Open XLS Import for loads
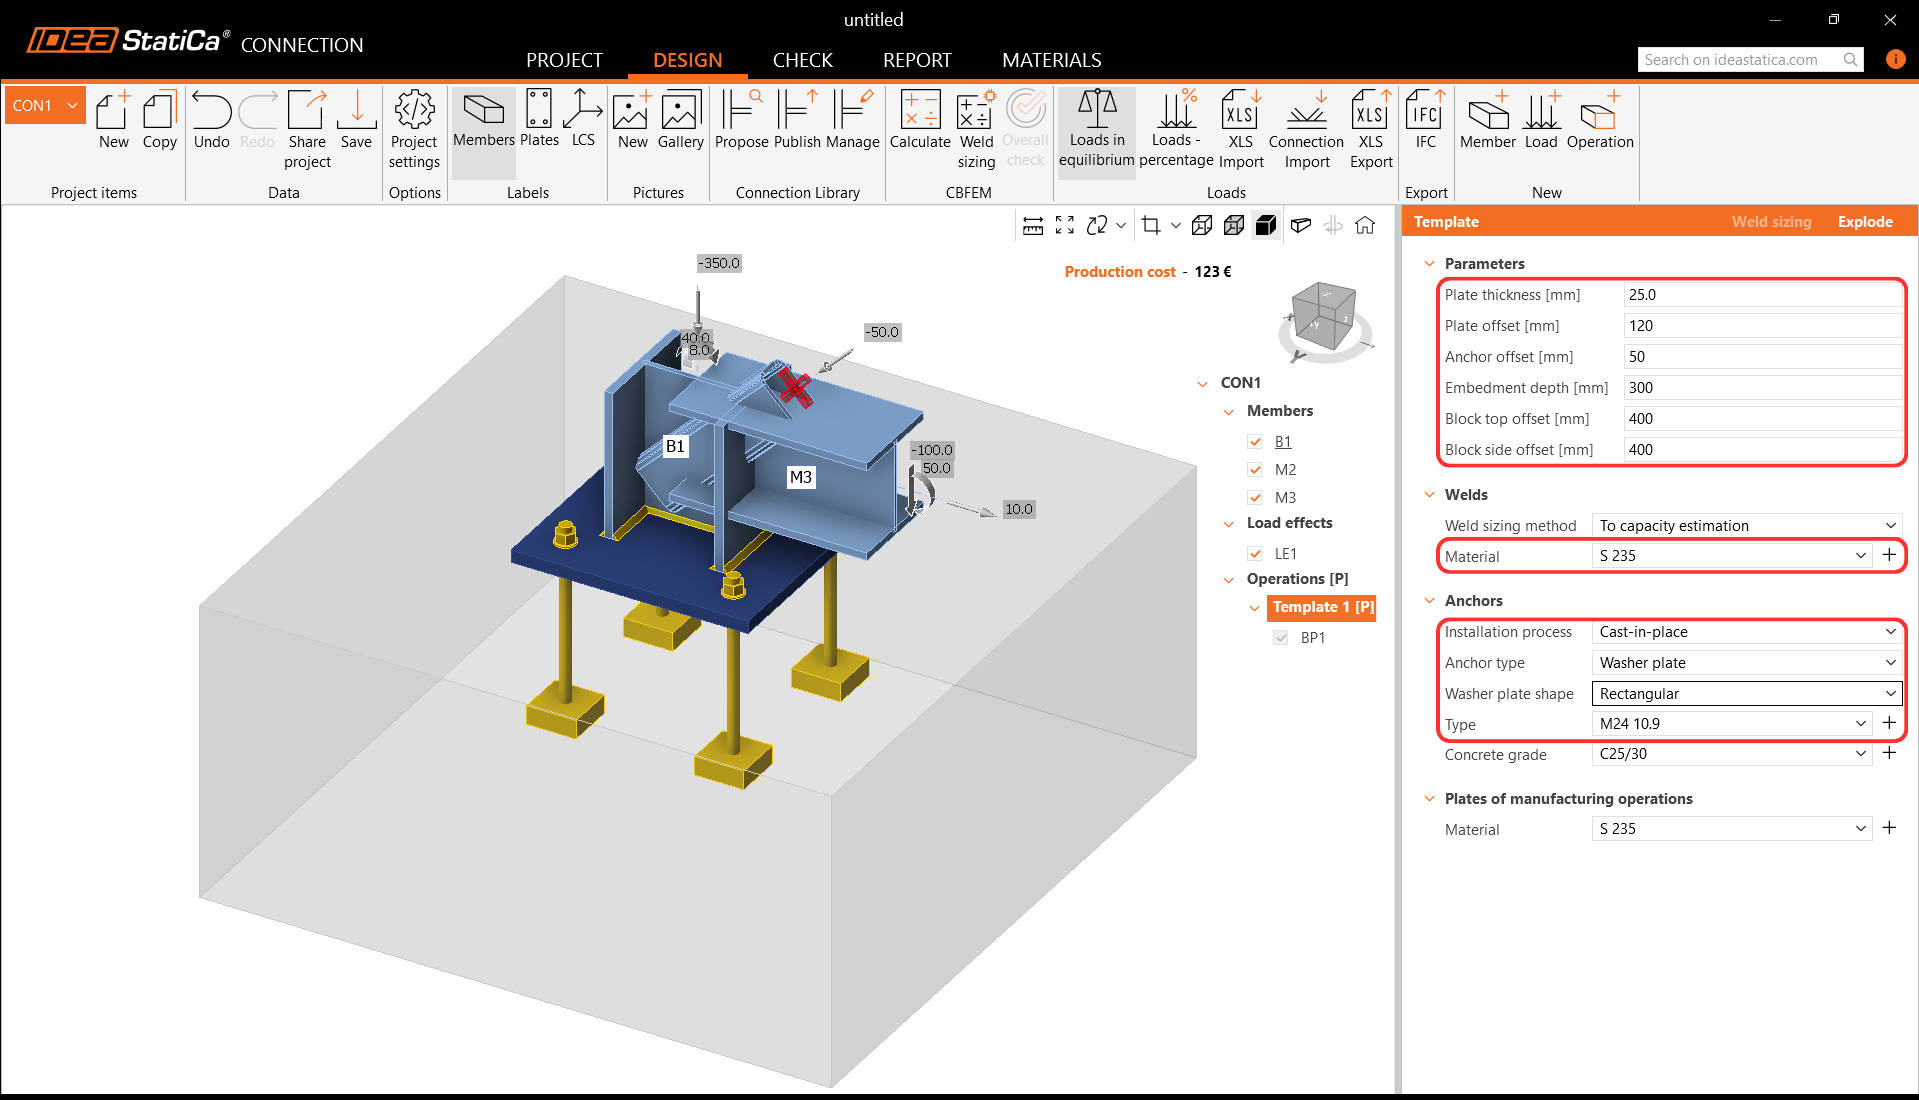Screen dimensions: 1919x1100 point(1241,130)
